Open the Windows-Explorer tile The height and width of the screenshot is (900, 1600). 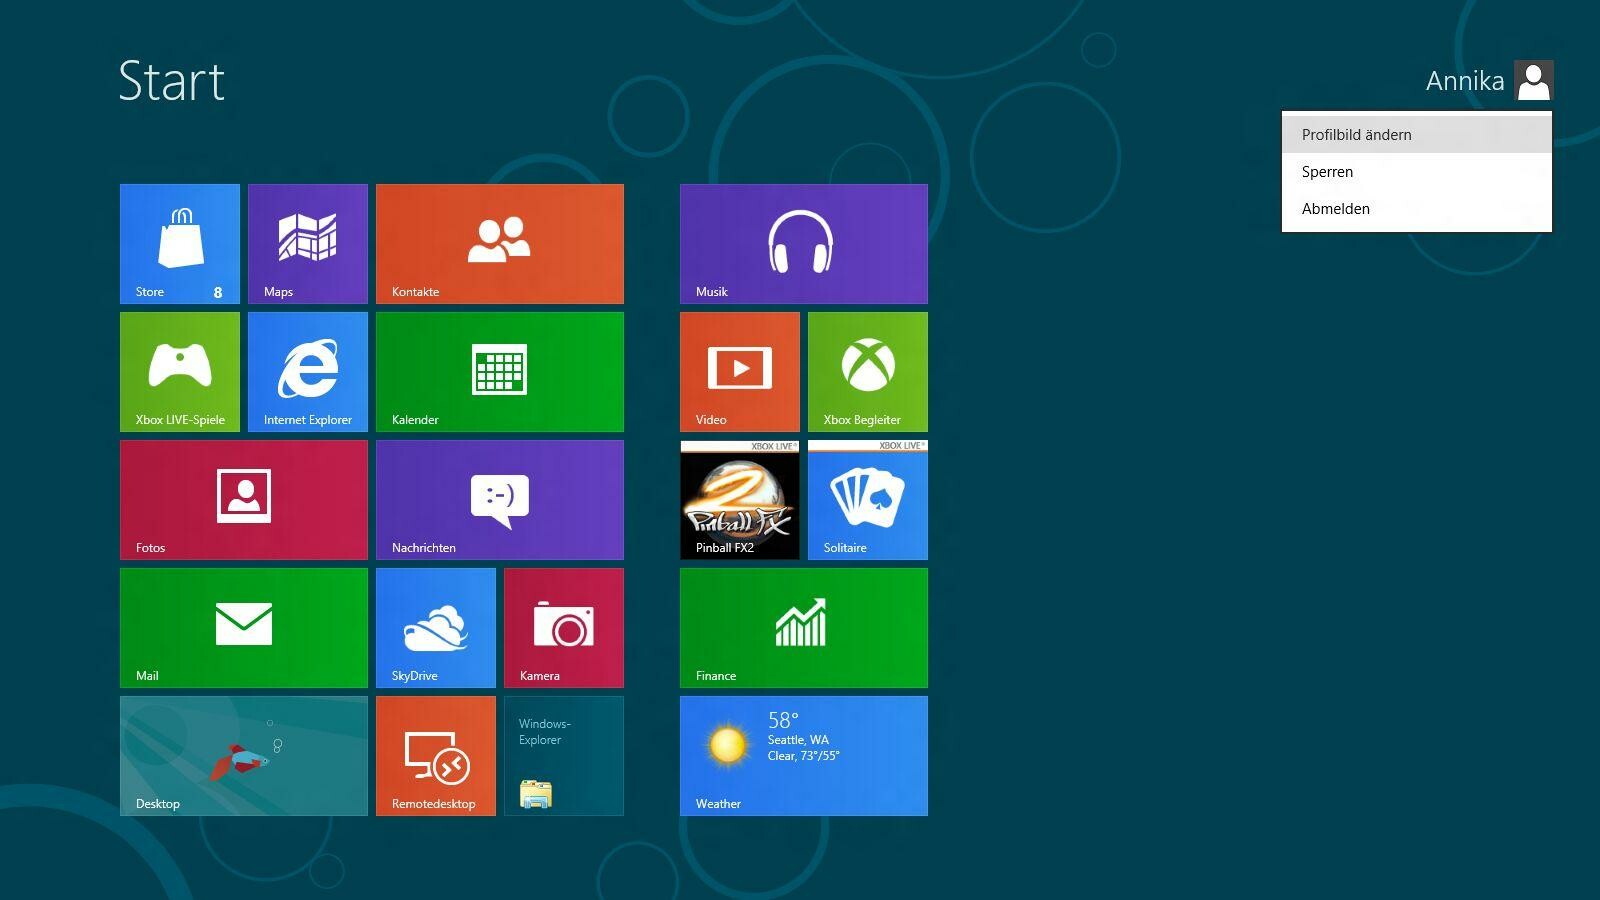[x=564, y=755]
